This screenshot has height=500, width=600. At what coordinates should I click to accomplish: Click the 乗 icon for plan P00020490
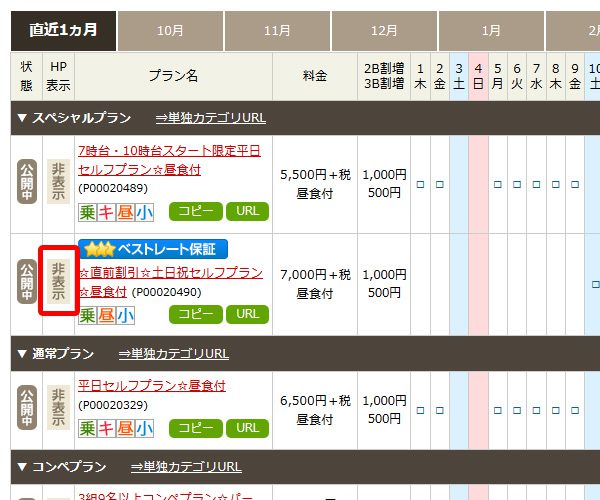[87, 316]
